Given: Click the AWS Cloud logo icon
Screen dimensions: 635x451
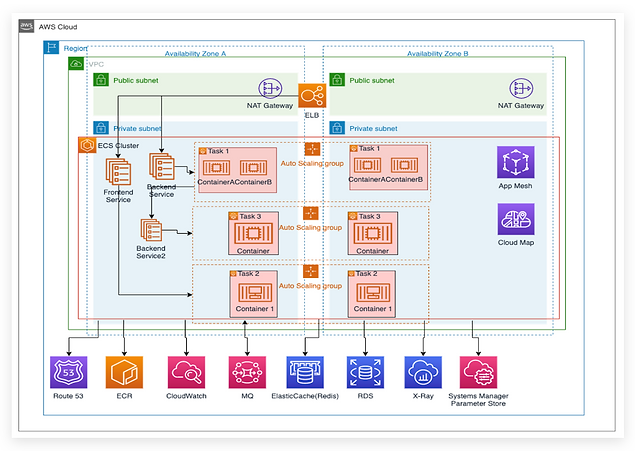Looking at the screenshot, I should click(26, 27).
